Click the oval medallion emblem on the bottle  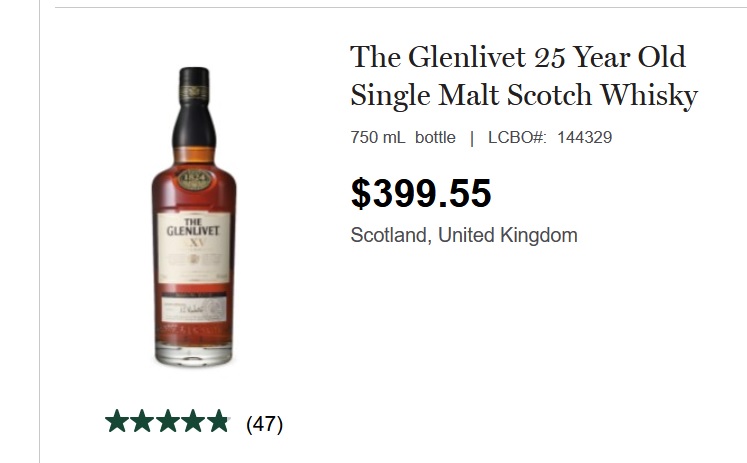[194, 179]
